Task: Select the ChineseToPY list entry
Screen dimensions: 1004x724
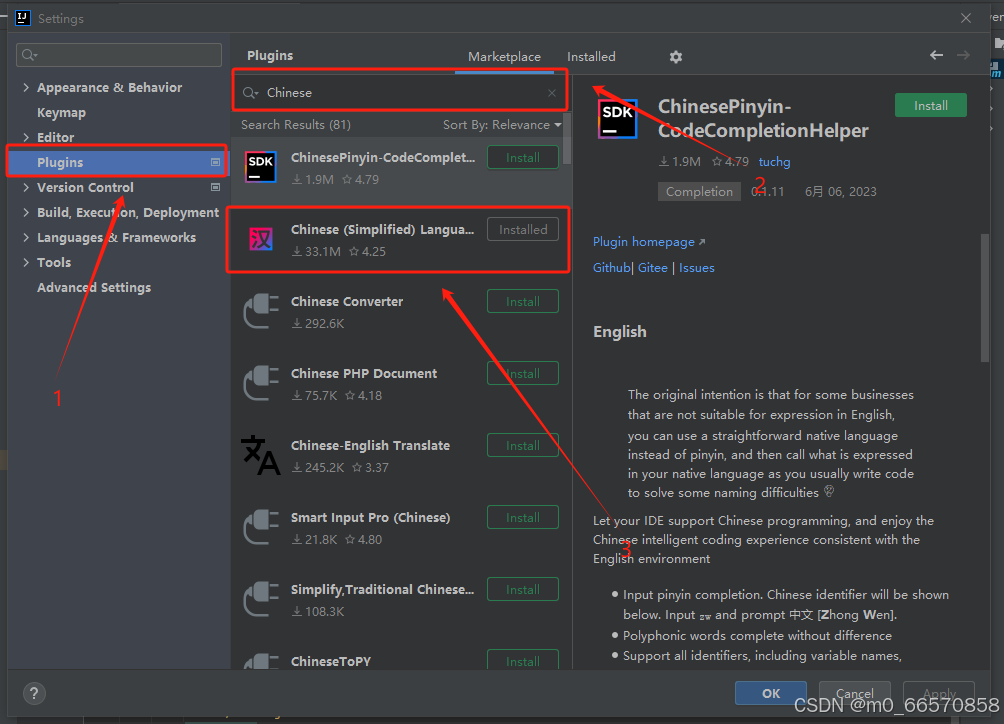Action: point(401,654)
